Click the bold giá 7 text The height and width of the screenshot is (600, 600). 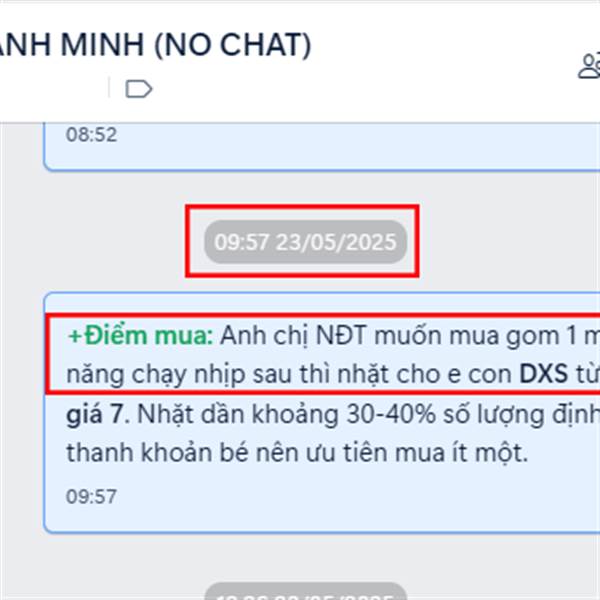click(x=95, y=414)
